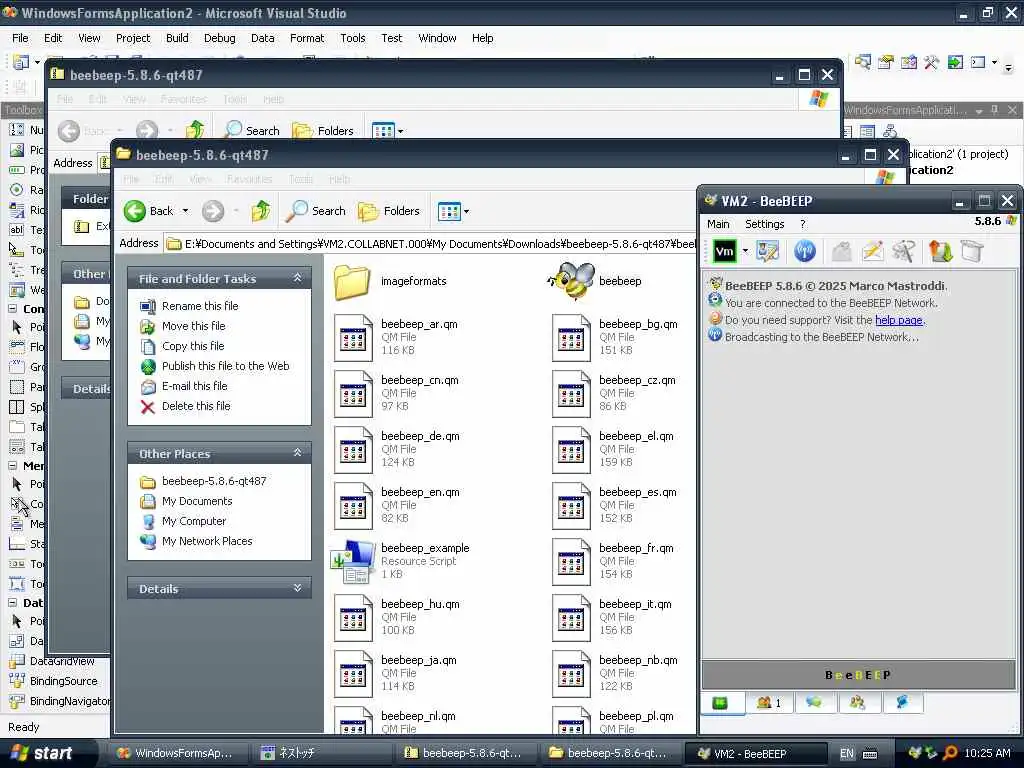Click Publish this file to the Web
The image size is (1024, 768).
(225, 366)
